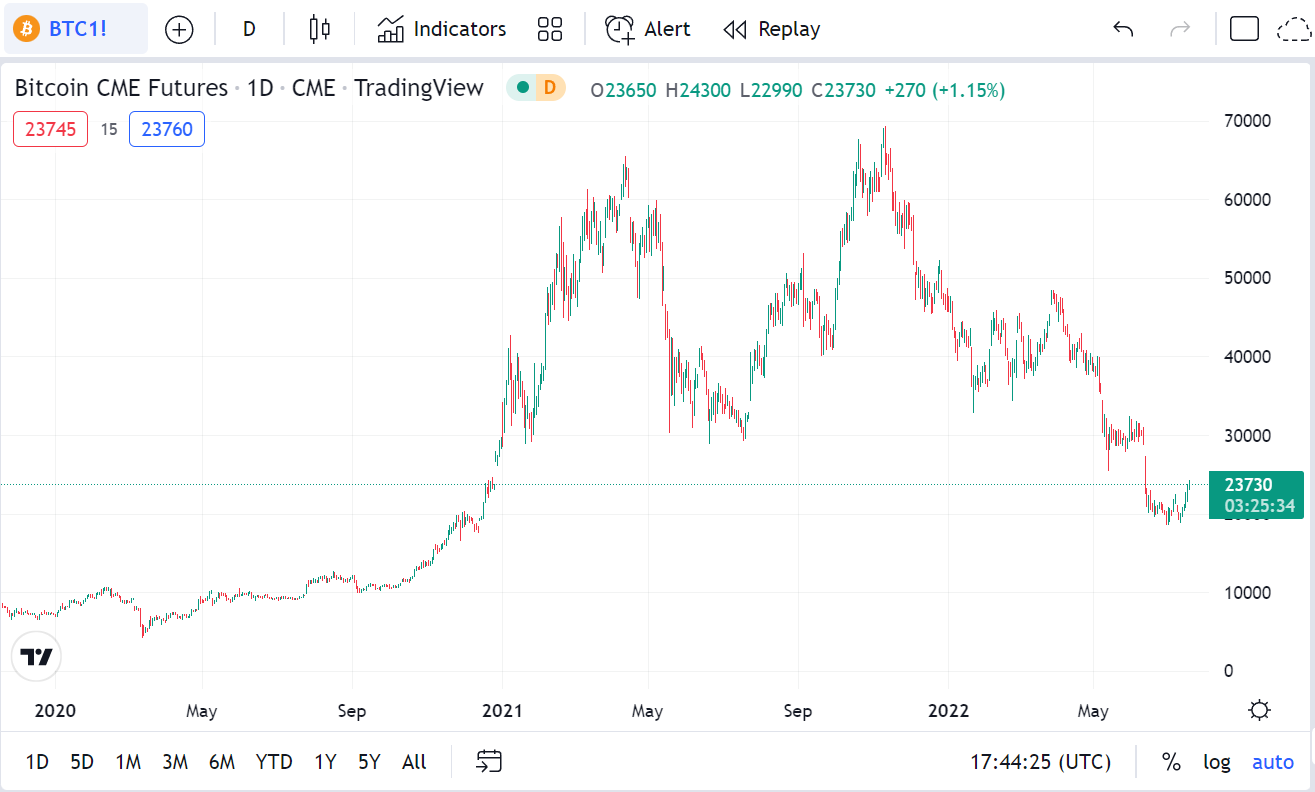
Task: Redo the chart action
Action: click(x=1180, y=29)
